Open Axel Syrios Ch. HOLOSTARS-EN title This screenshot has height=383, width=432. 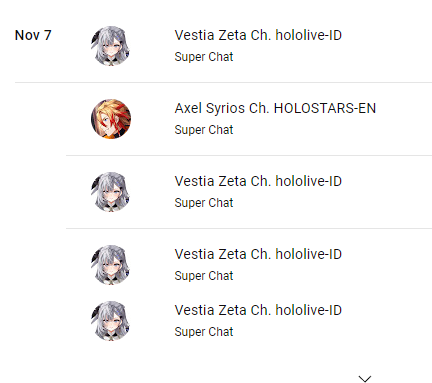pyautogui.click(x=275, y=108)
